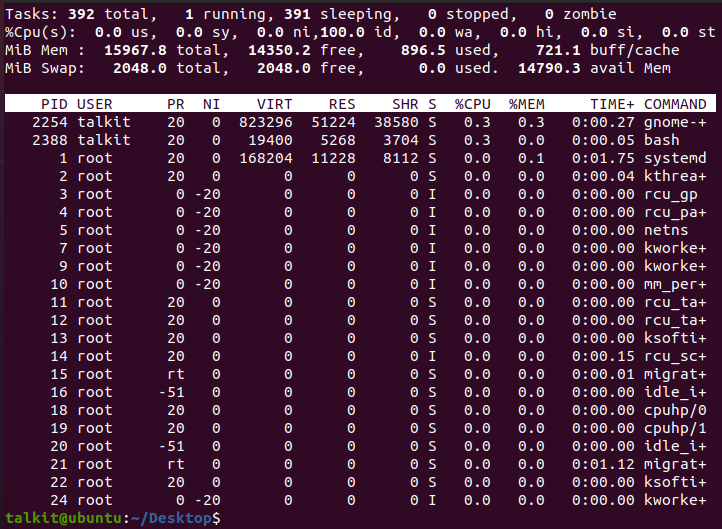Click the 896.5 used memory value
Viewport: 722px width, 529px height.
pyautogui.click(x=423, y=50)
